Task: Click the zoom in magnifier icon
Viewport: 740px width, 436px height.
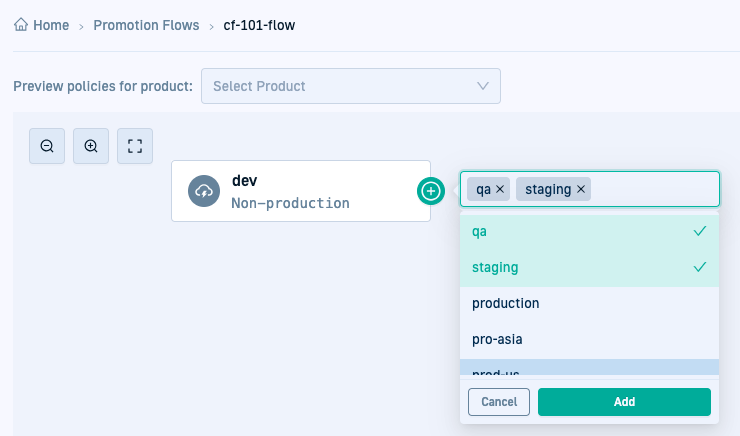Action: [91, 146]
